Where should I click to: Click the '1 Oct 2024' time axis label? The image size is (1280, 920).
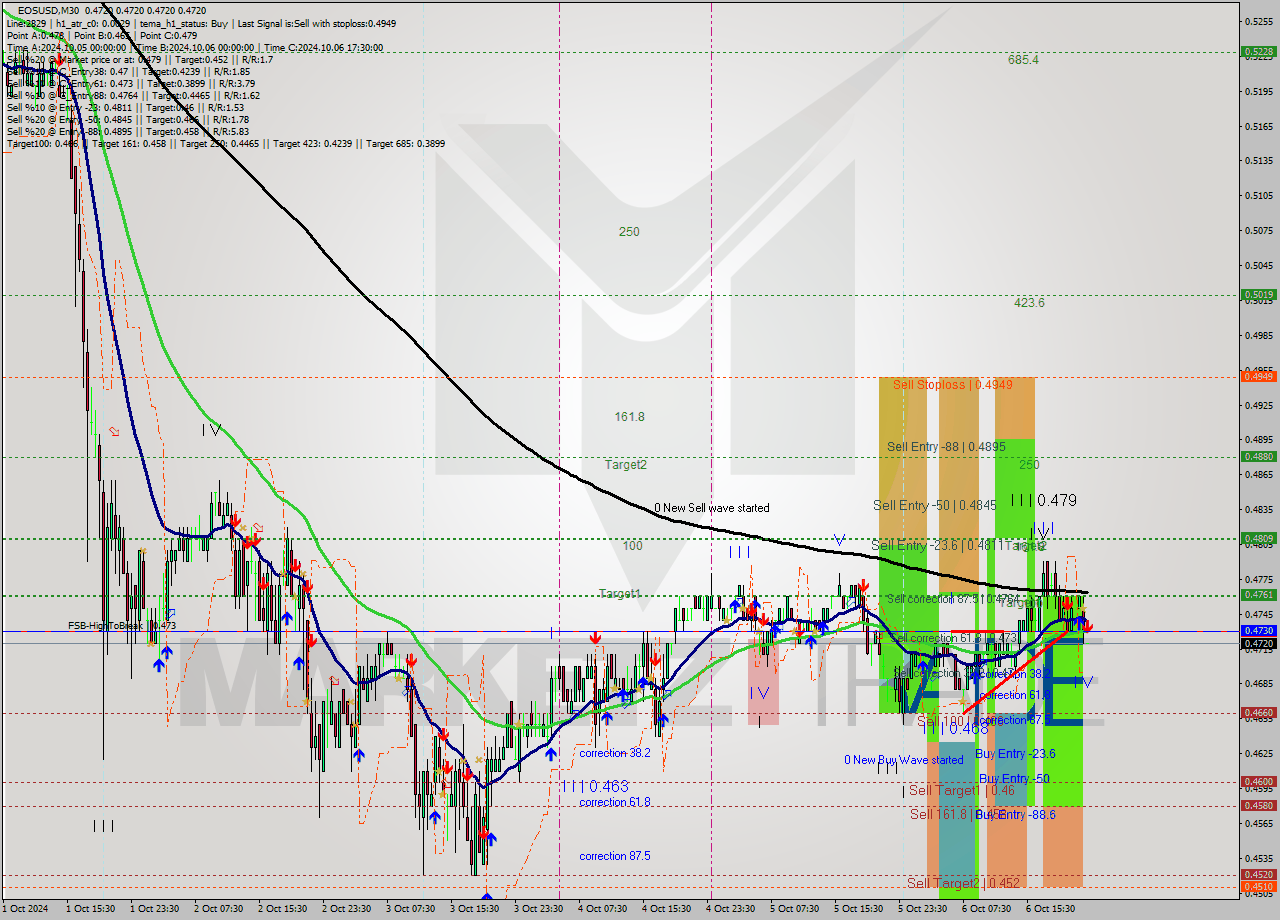(25, 909)
